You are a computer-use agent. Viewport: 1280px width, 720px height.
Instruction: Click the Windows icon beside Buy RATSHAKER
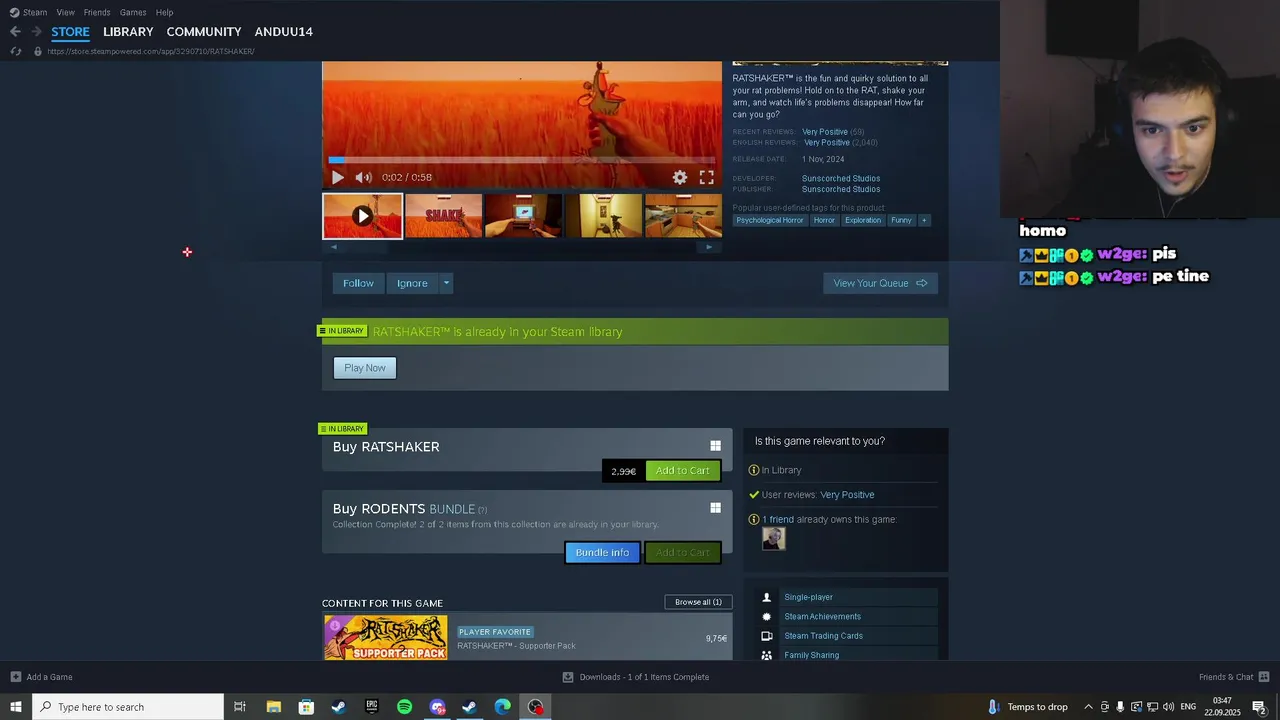coord(715,446)
